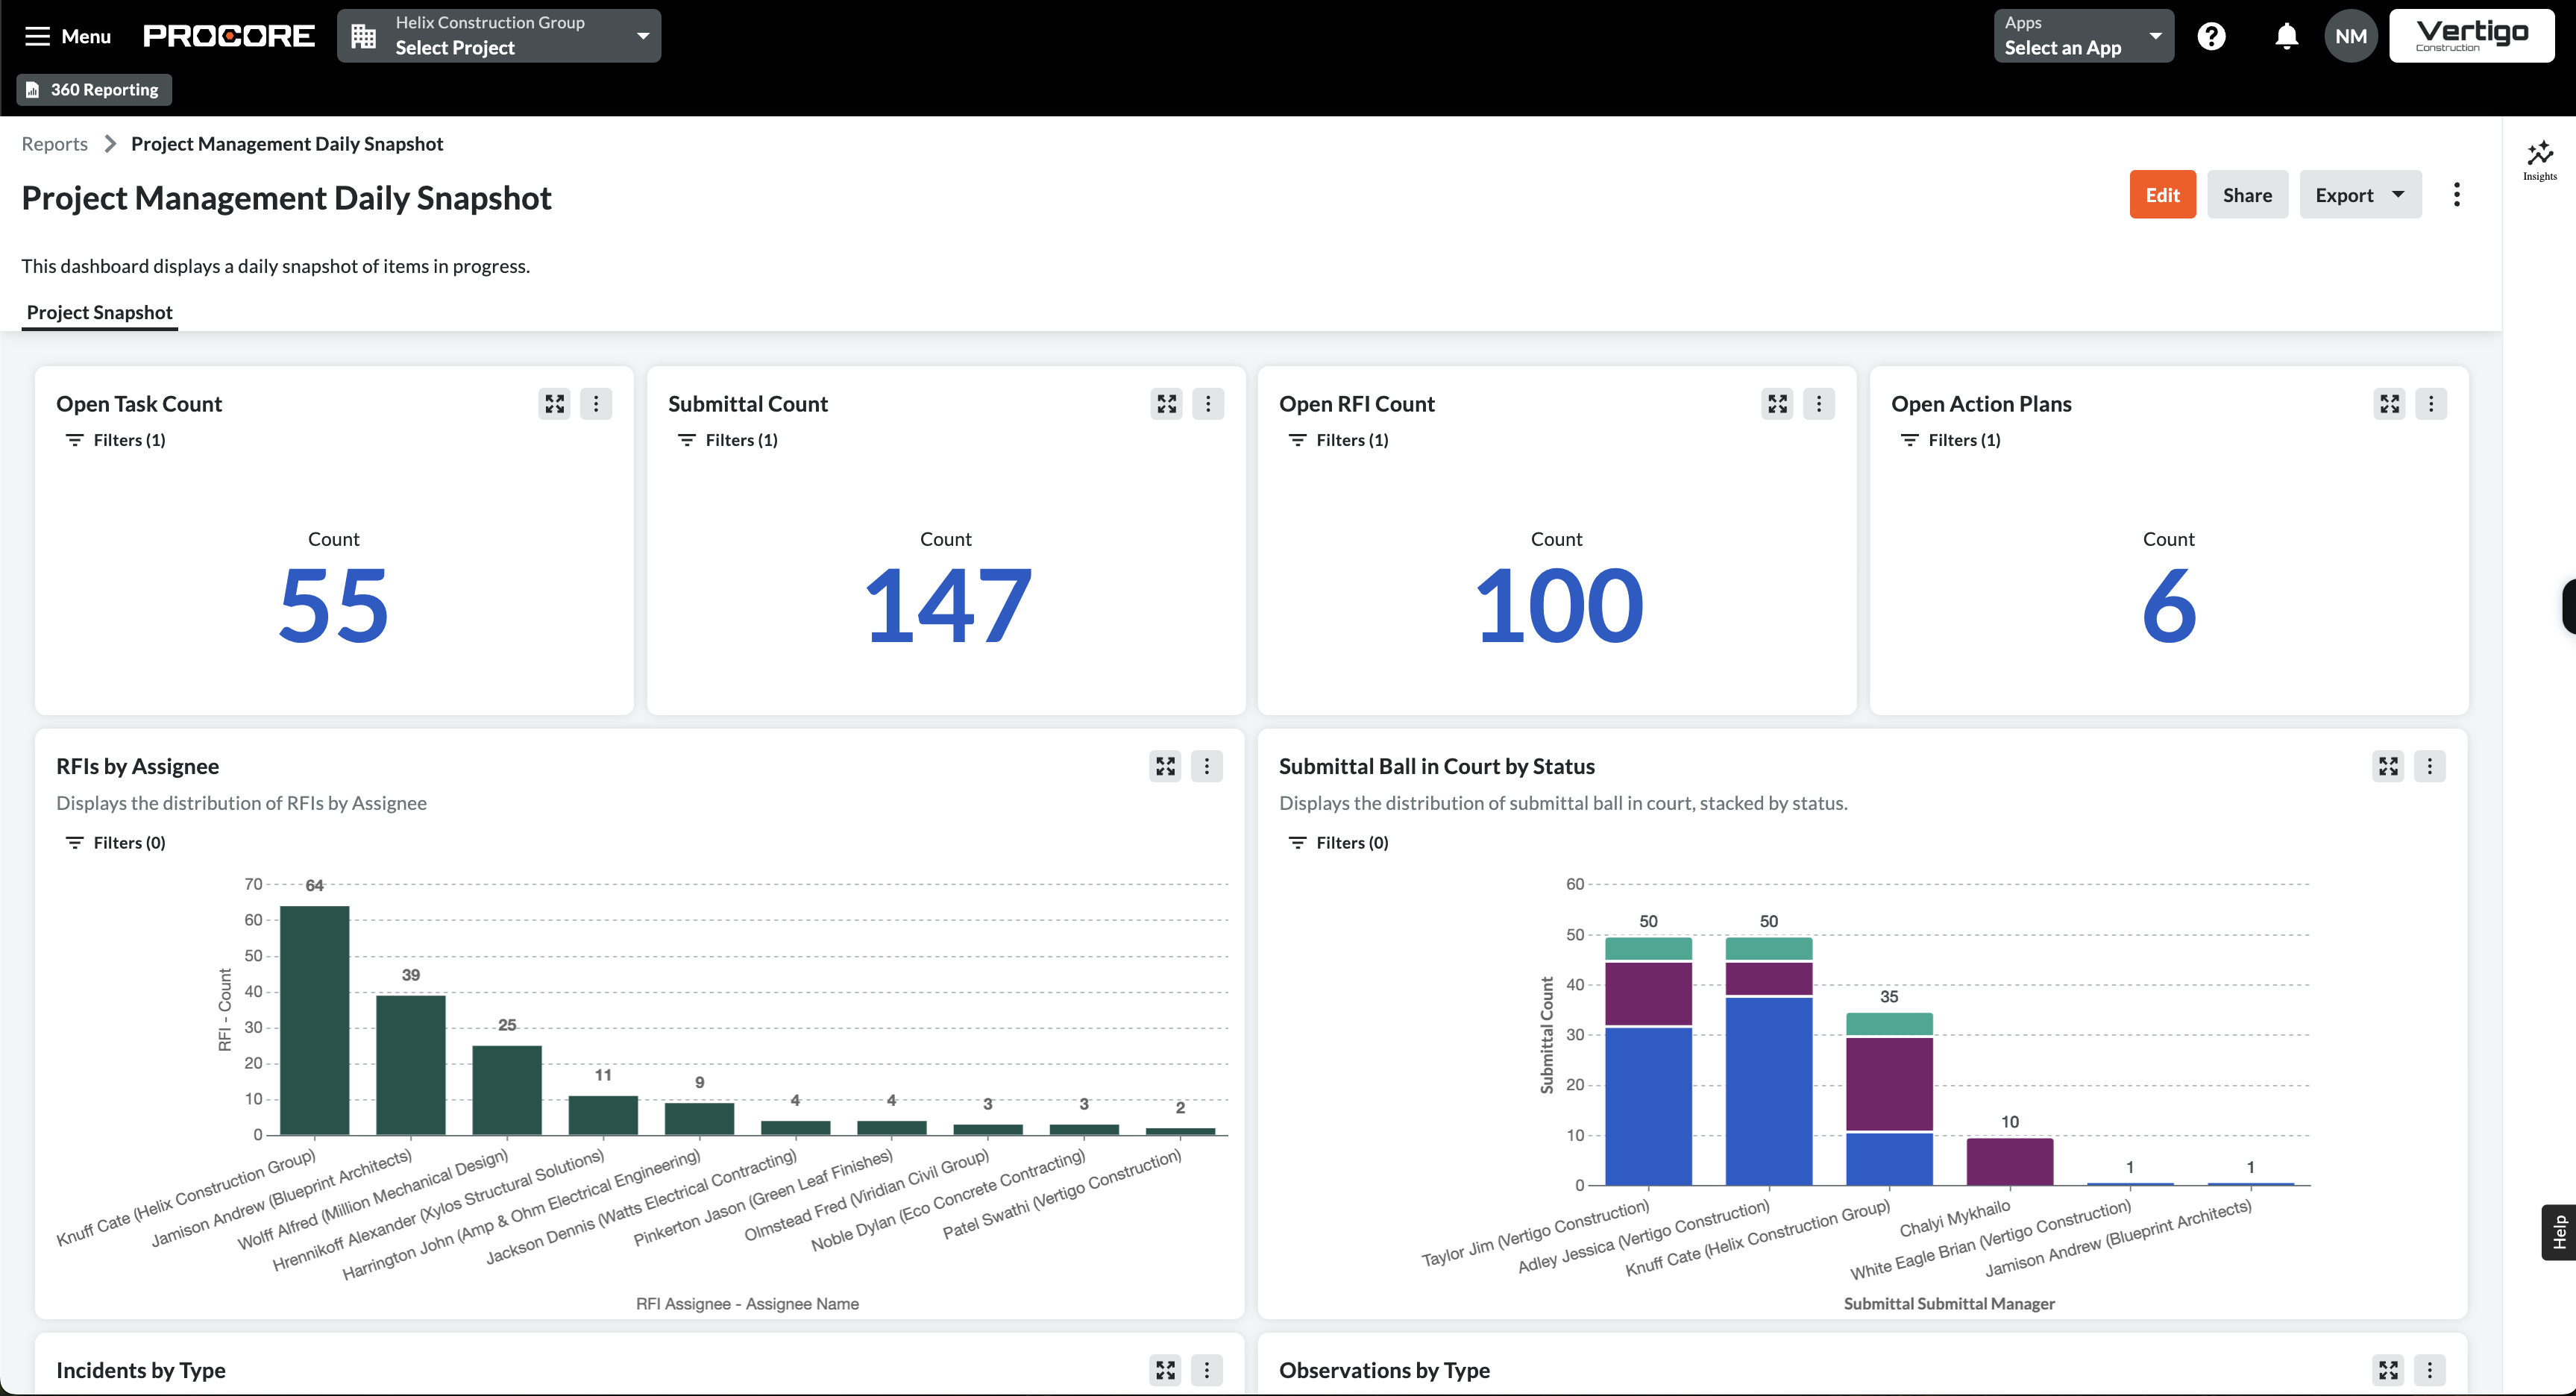Click the Help question mark icon
This screenshot has width=2576, height=1396.
[2211, 35]
